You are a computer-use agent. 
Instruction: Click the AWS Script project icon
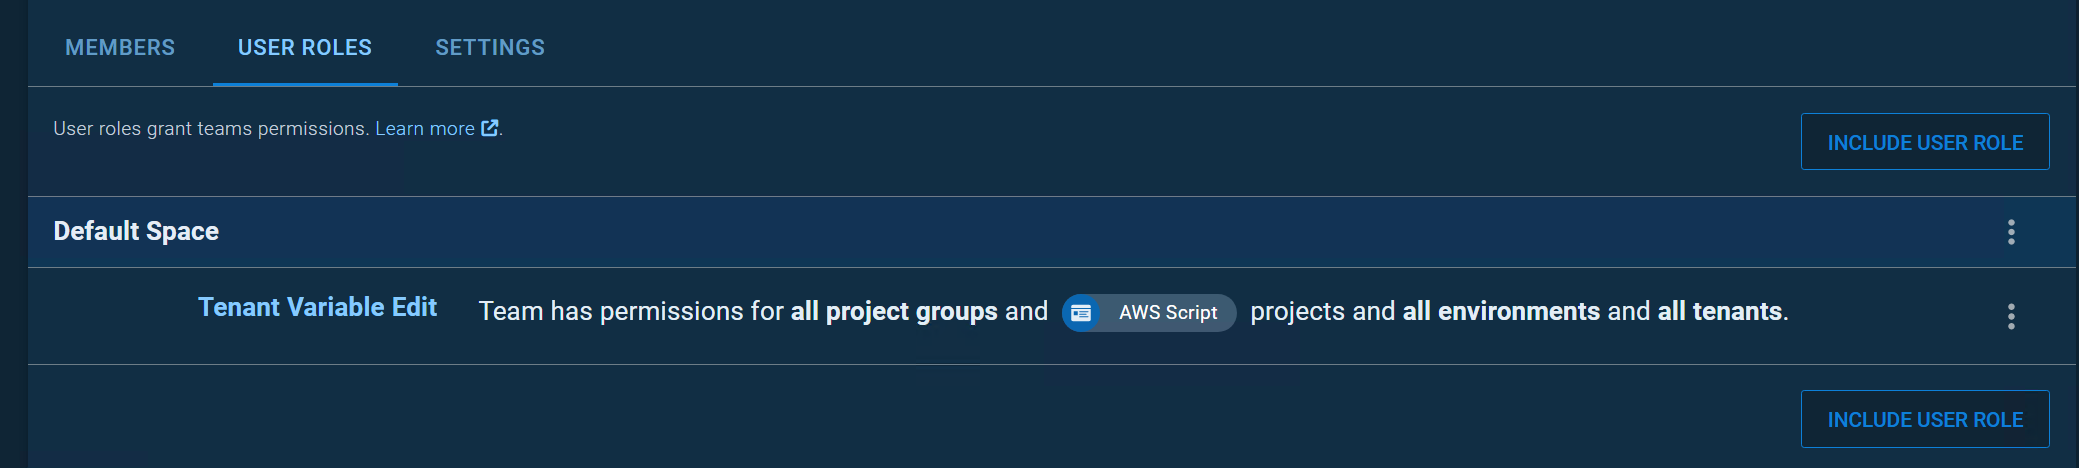click(x=1081, y=313)
